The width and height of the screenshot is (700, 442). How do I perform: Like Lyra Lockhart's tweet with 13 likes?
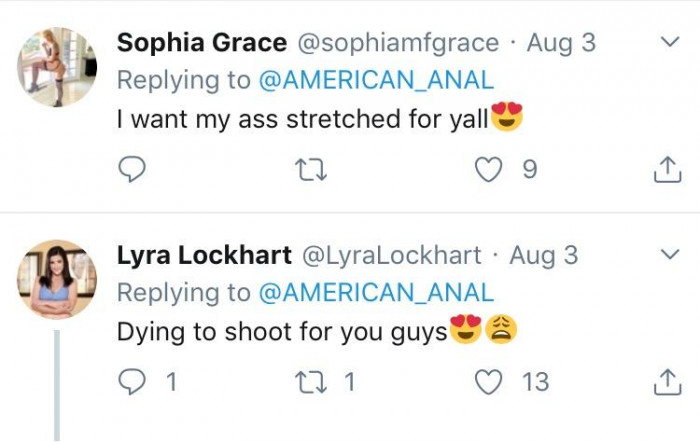point(489,381)
